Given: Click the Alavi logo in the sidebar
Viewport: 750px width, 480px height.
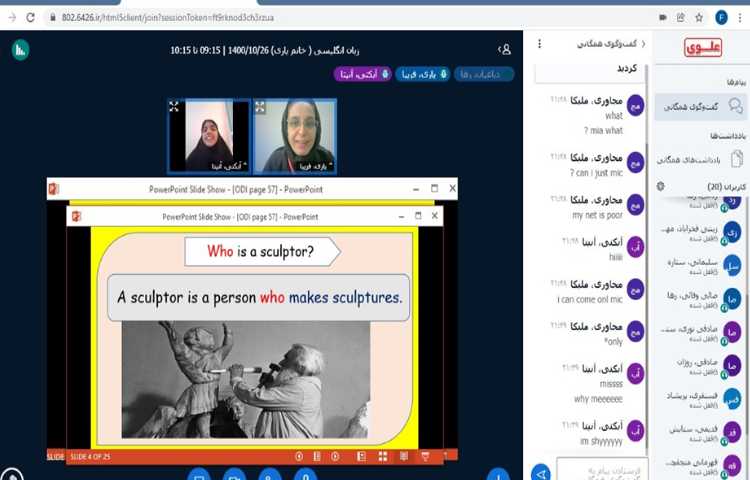Looking at the screenshot, I should (x=702, y=46).
